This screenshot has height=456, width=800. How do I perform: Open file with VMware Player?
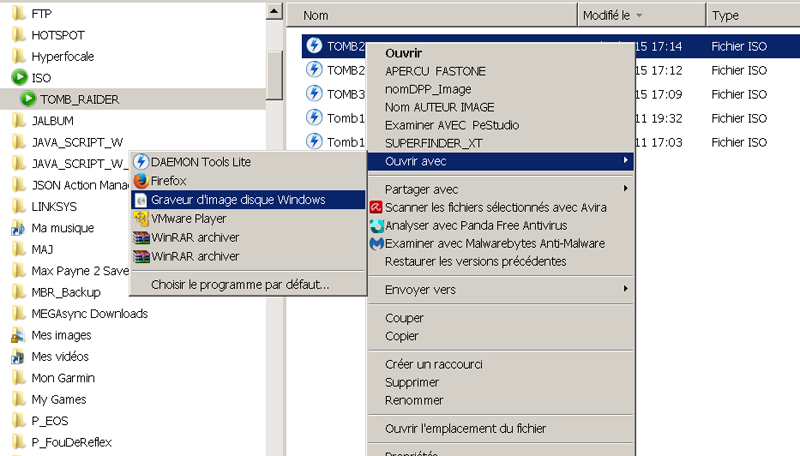[248, 218]
